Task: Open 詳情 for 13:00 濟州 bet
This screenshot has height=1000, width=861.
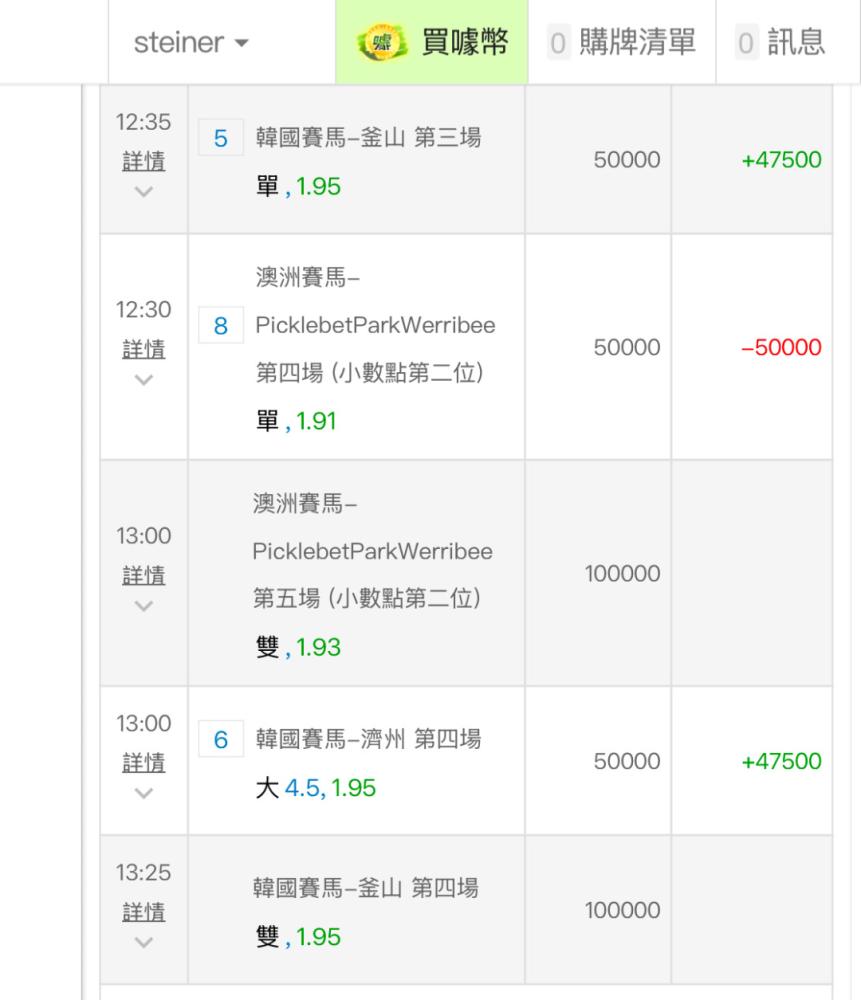Action: (143, 763)
